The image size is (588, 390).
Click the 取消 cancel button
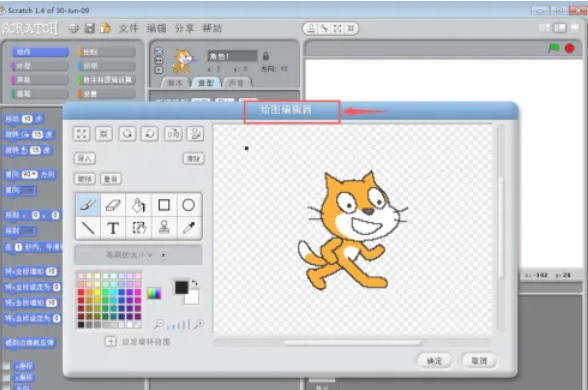[x=479, y=361]
